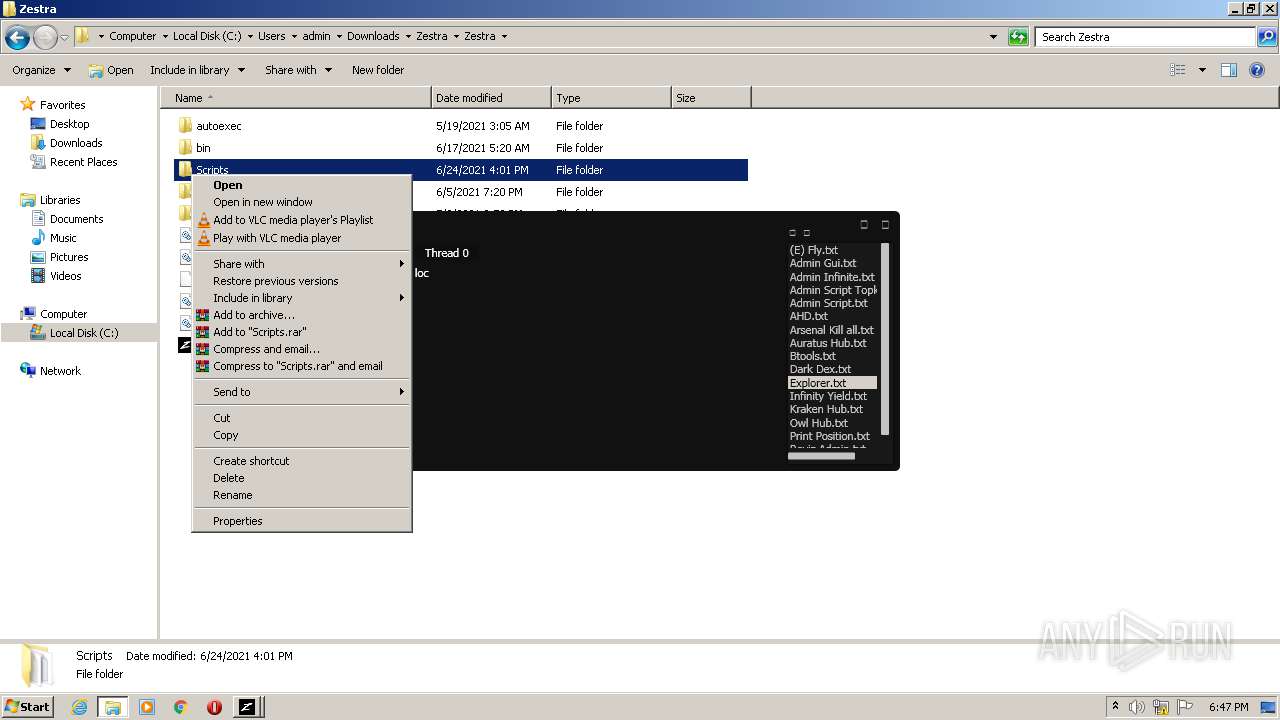Choose Open in new window
The image size is (1280, 720).
[302, 202]
